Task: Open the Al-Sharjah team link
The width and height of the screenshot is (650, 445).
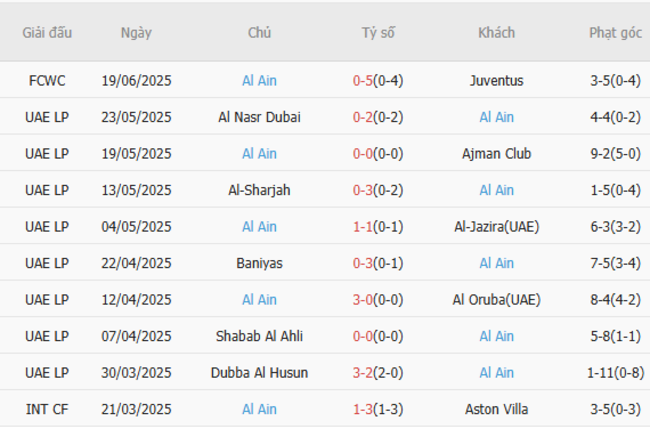Action: 259,190
